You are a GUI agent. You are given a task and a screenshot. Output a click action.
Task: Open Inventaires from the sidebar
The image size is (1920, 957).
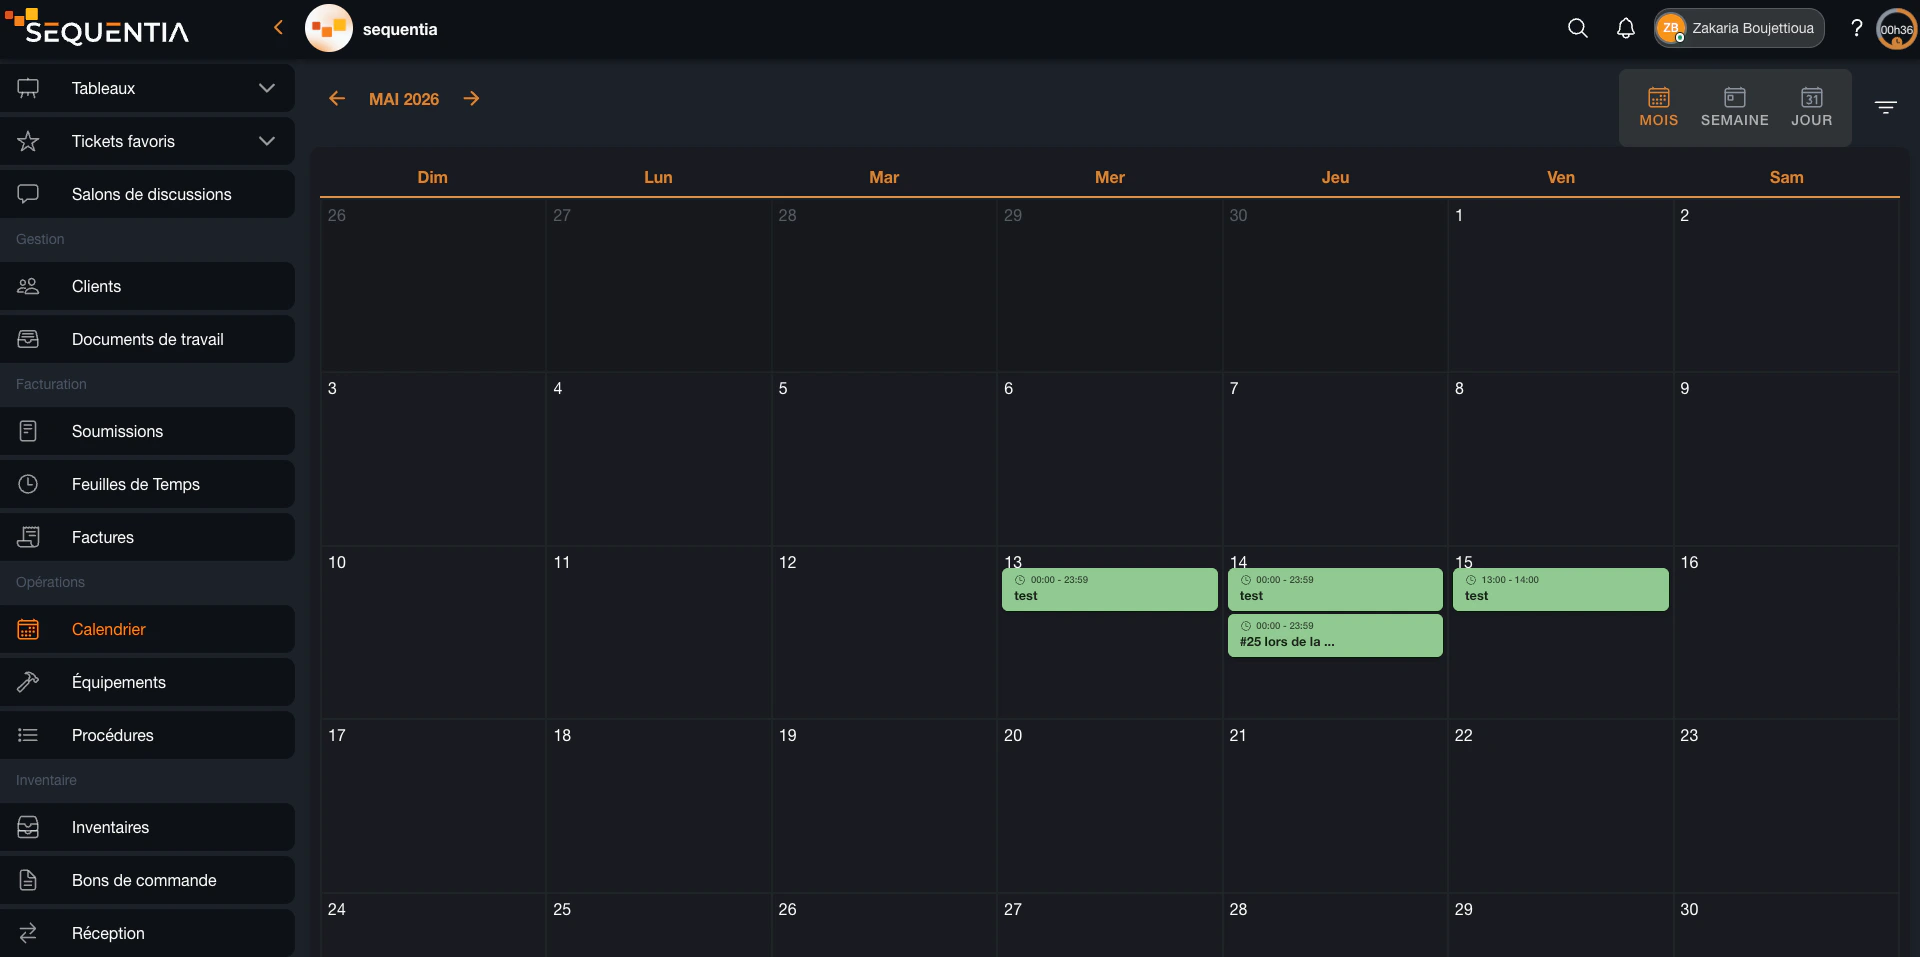[x=147, y=827]
